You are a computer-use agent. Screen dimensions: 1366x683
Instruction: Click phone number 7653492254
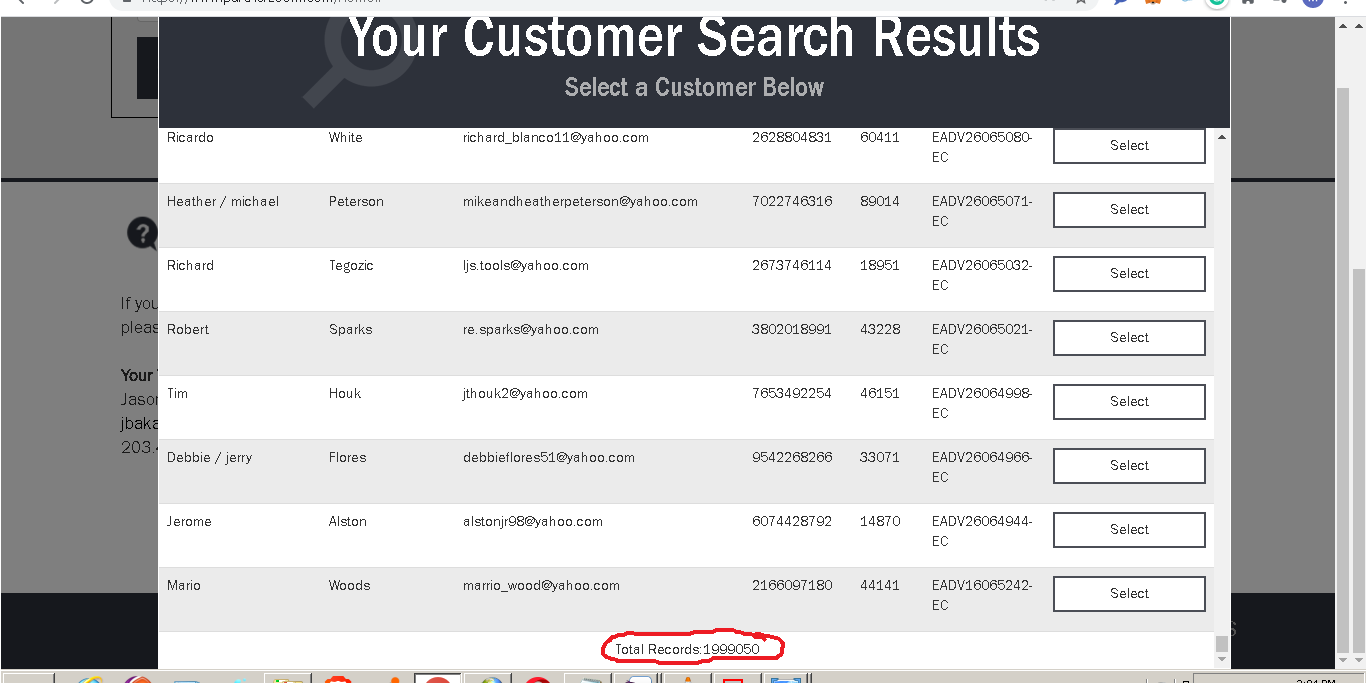pyautogui.click(x=792, y=394)
